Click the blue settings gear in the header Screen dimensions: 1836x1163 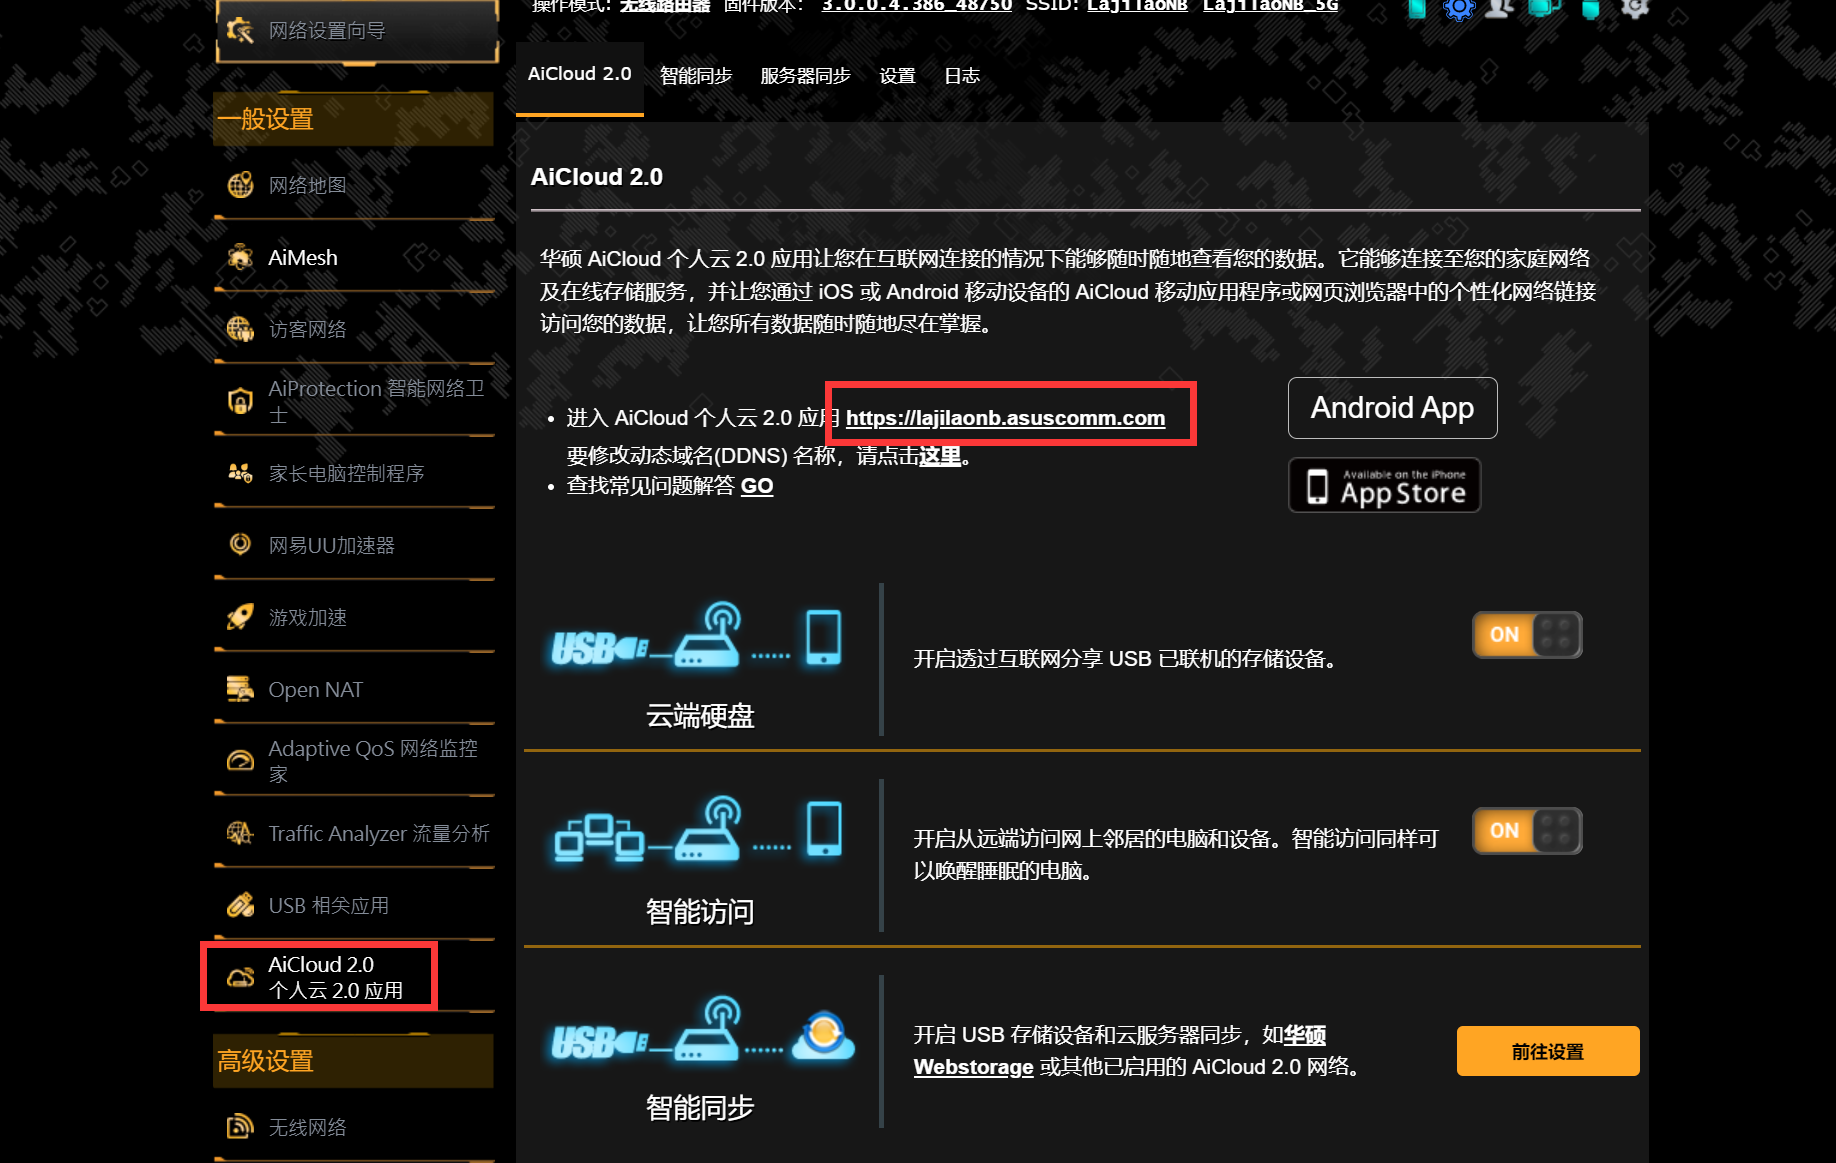tap(1459, 10)
